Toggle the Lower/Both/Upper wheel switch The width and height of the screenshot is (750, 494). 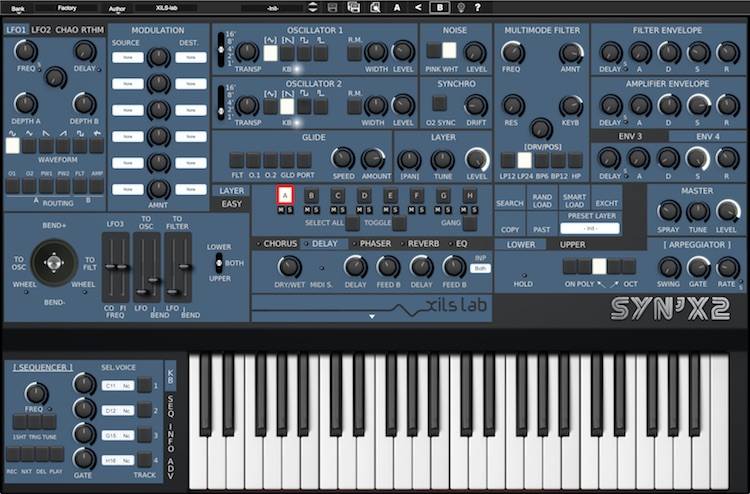pos(219,261)
